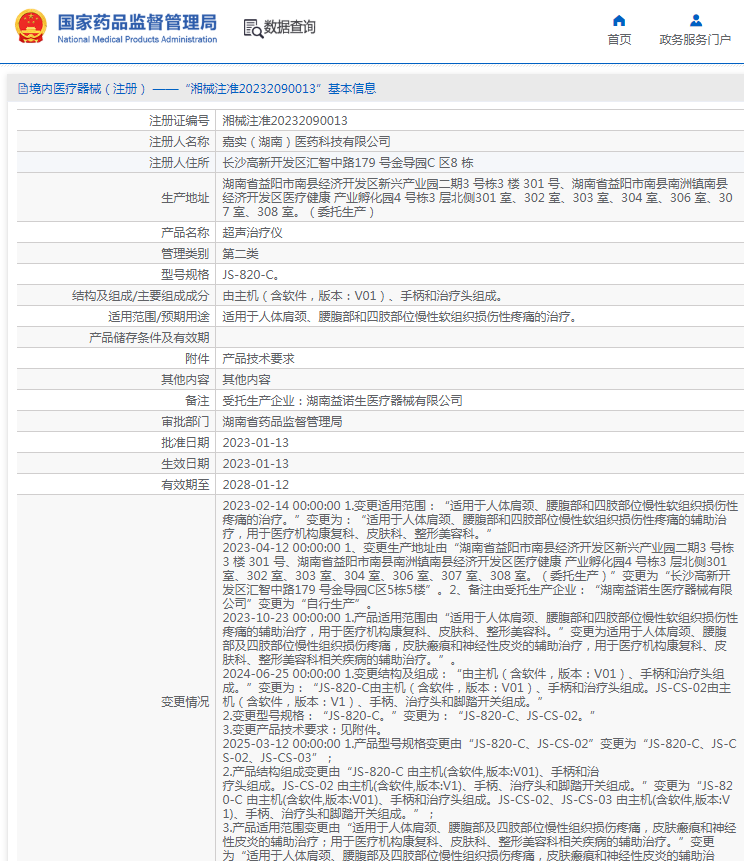This screenshot has height=861, width=744.
Task: Select registrant address 长沙高新开发区汇智中路179号
Action: 348,163
